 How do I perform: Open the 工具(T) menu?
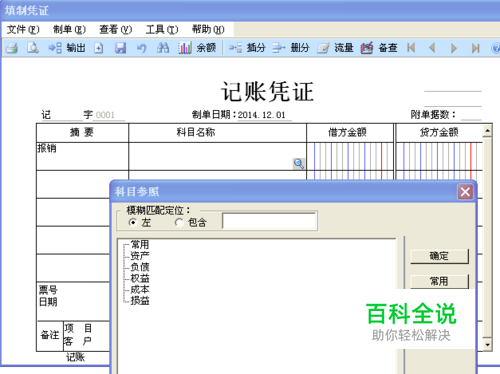pyautogui.click(x=162, y=30)
